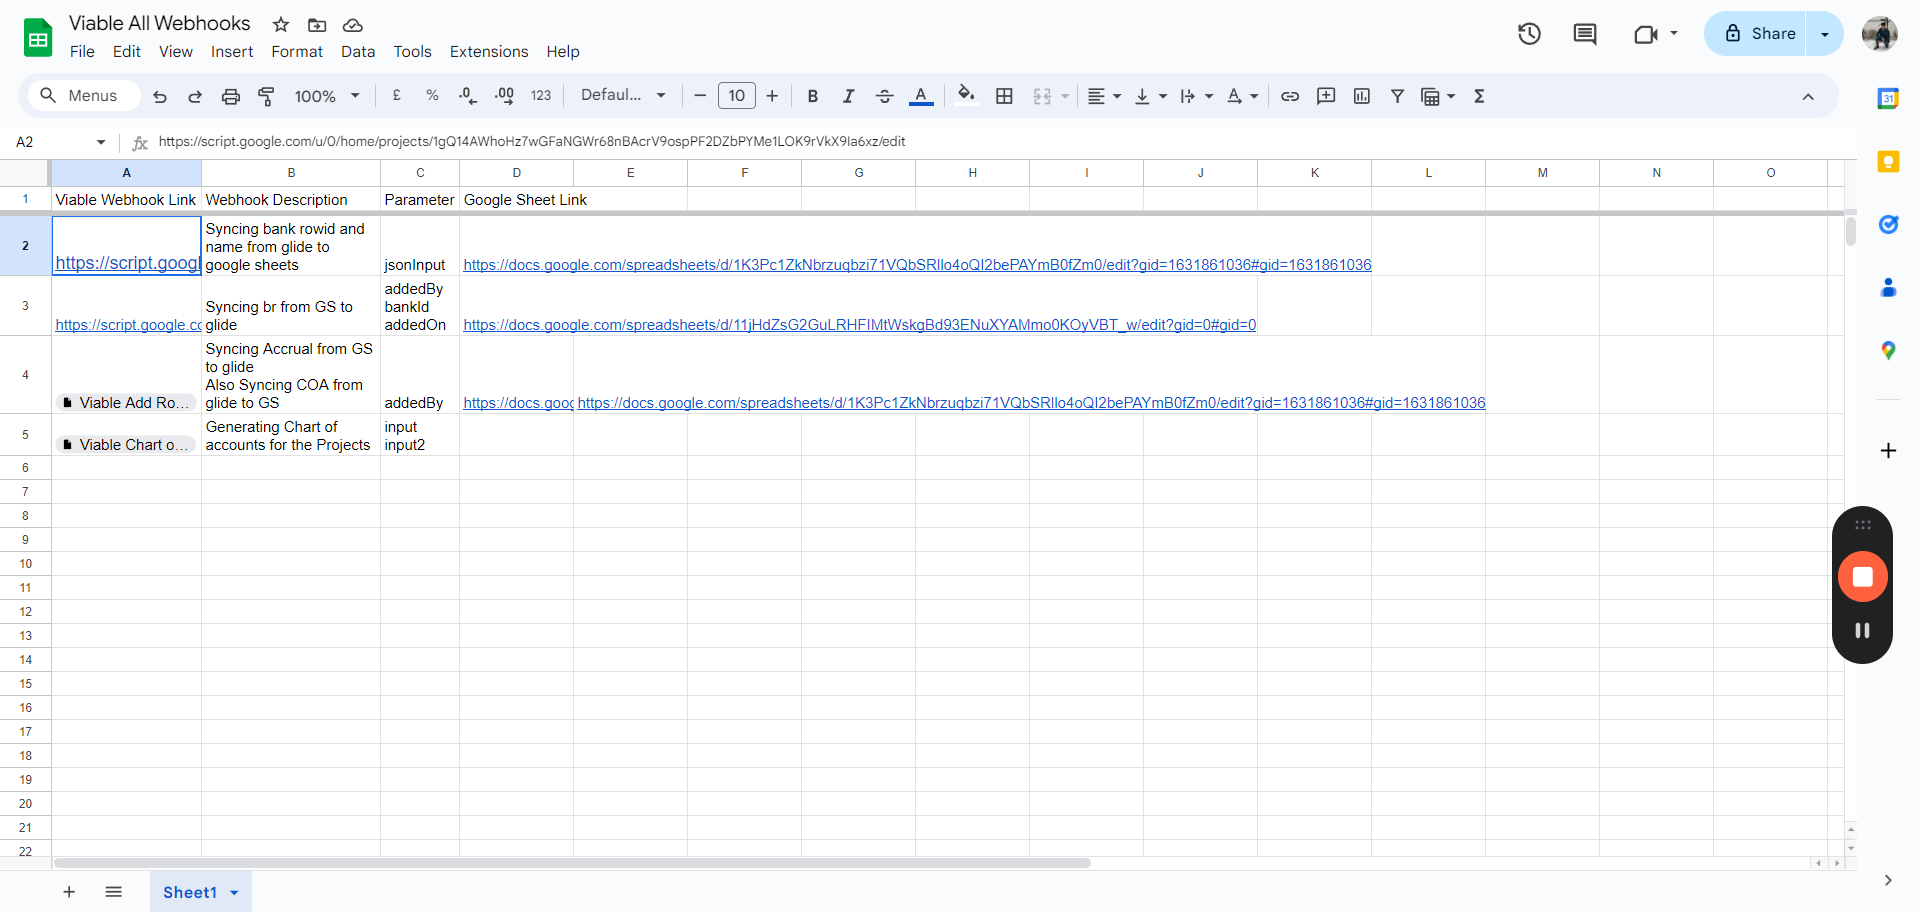Get add-ons plus icon in side panel
The width and height of the screenshot is (1920, 912).
click(1888, 451)
